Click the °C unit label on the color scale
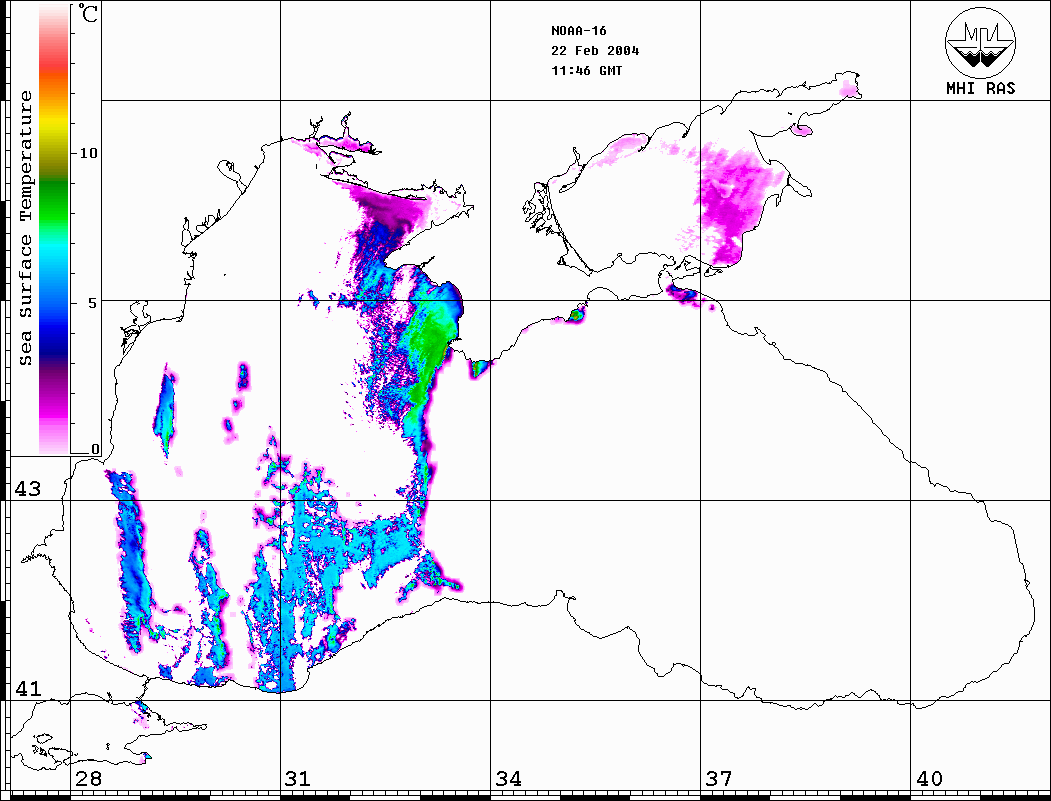This screenshot has width=1051, height=801. pyautogui.click(x=87, y=13)
